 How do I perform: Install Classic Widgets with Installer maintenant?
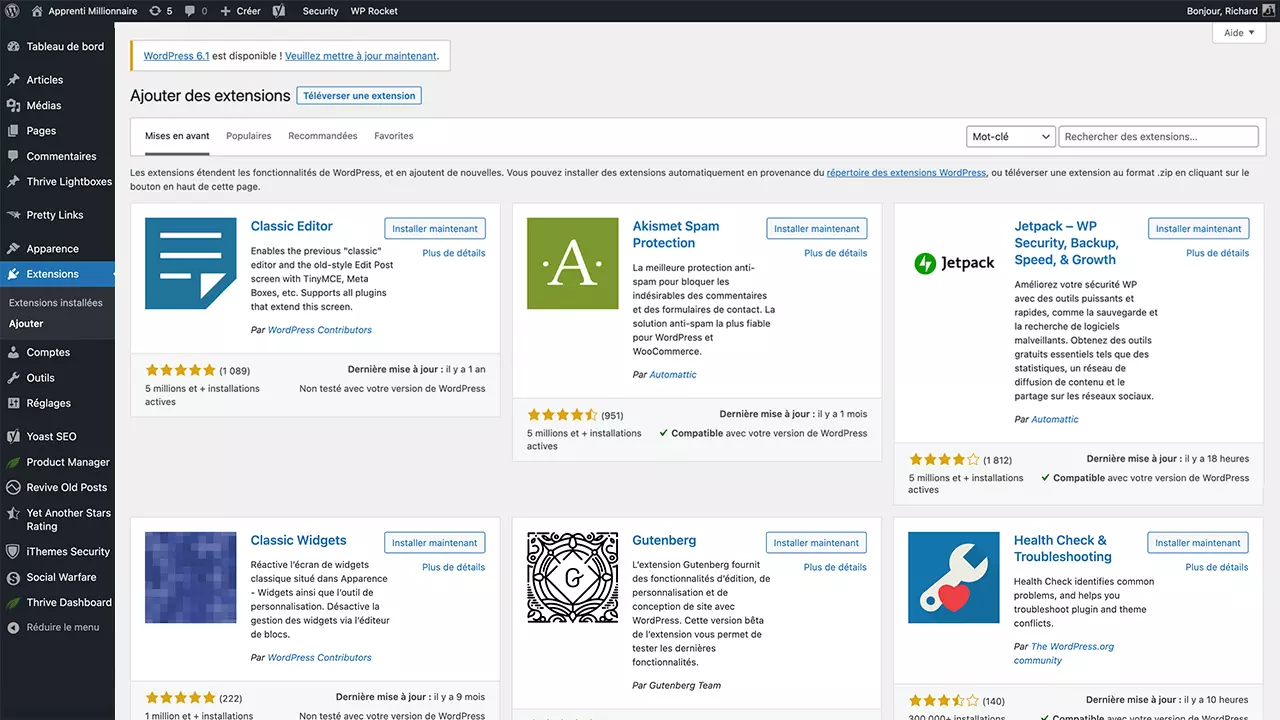point(435,543)
